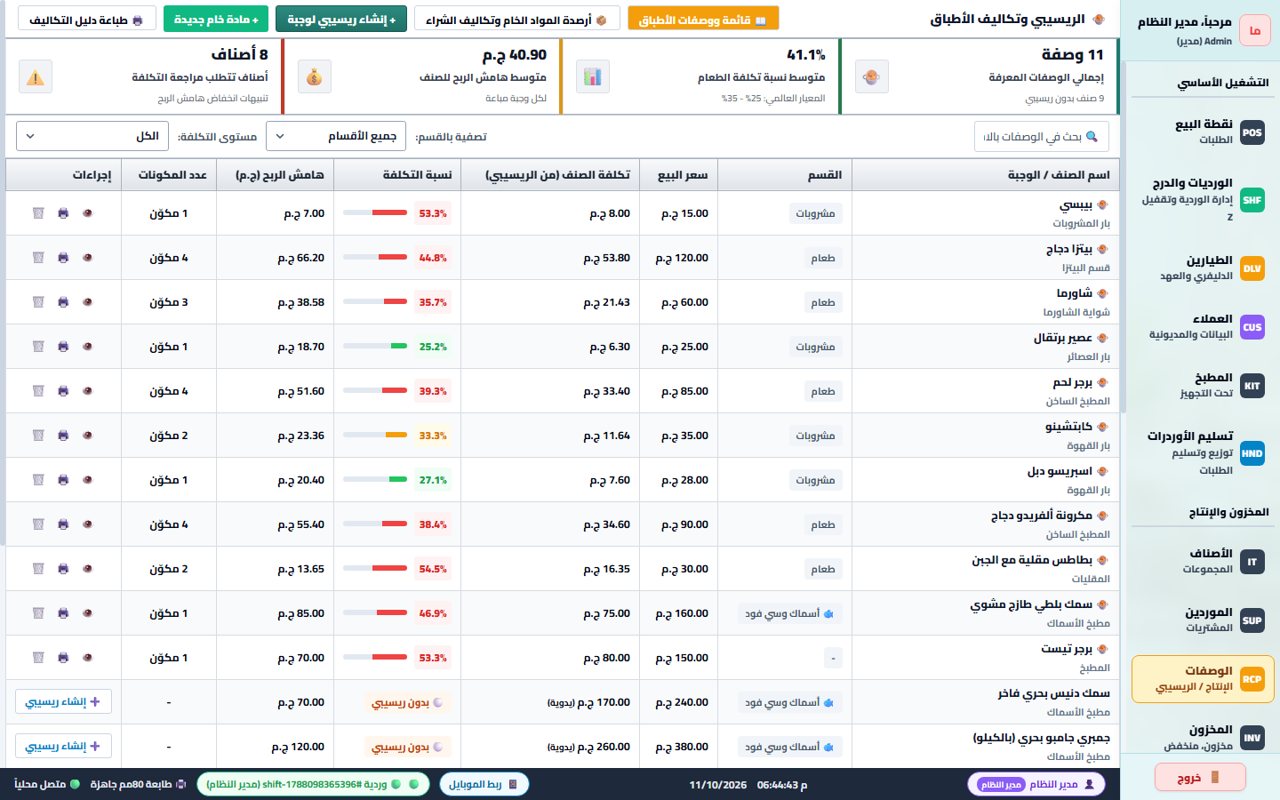
Task: Click the chart icon in food cost card
Action: [592, 76]
